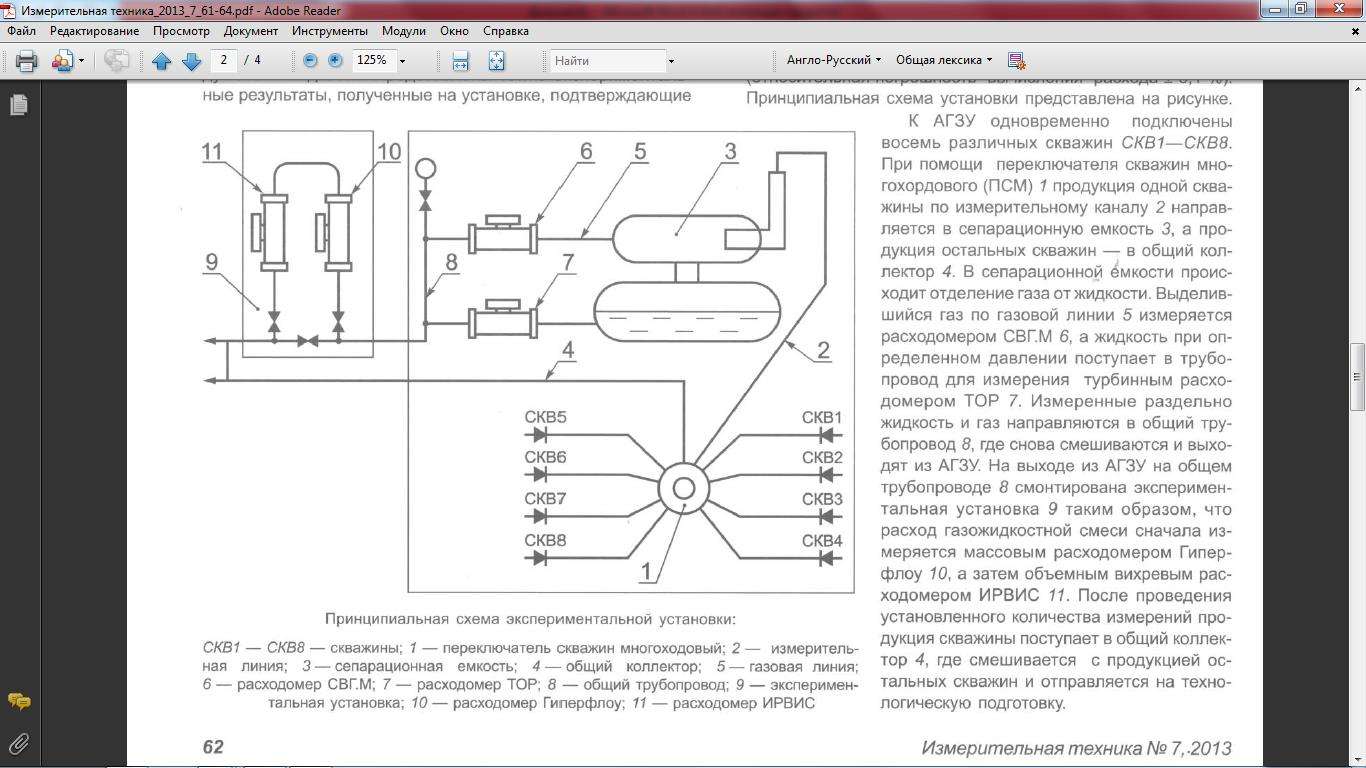The image size is (1366, 768).
Task: Open the Общая лексика dictionary dropdown
Action: click(x=943, y=60)
